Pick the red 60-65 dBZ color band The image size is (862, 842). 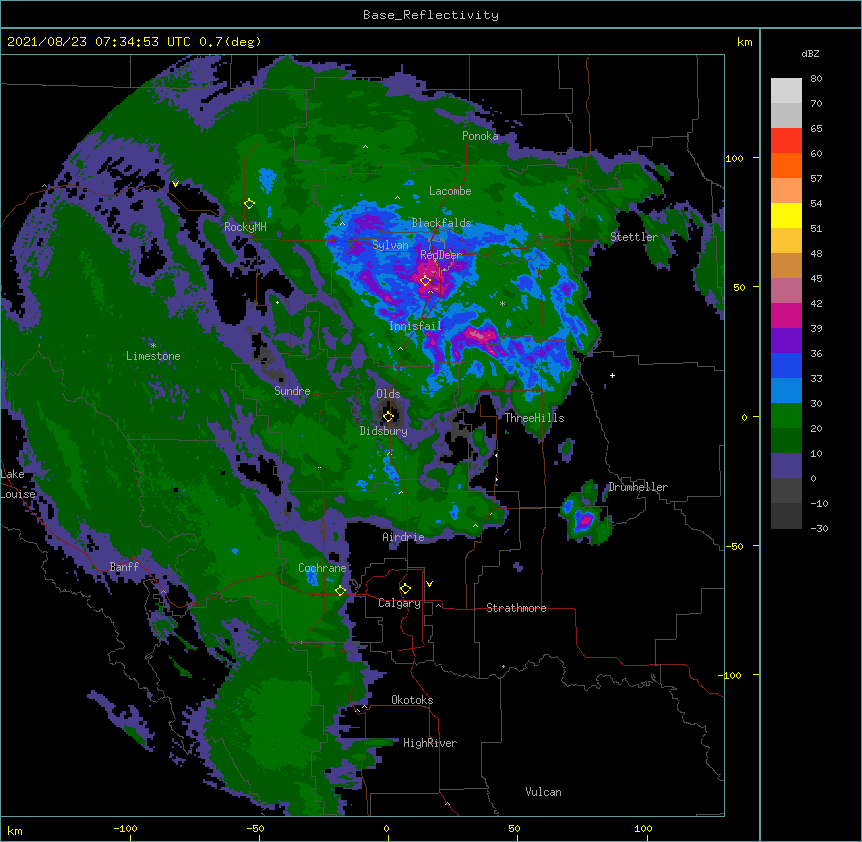coord(786,141)
